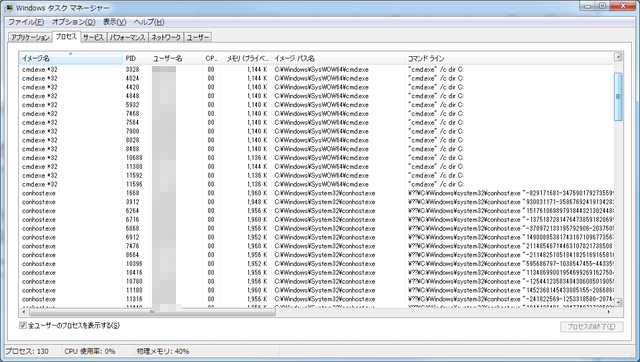Select conhost.exe row with PID 10396
This screenshot has width=640, height=362.
click(x=316, y=264)
